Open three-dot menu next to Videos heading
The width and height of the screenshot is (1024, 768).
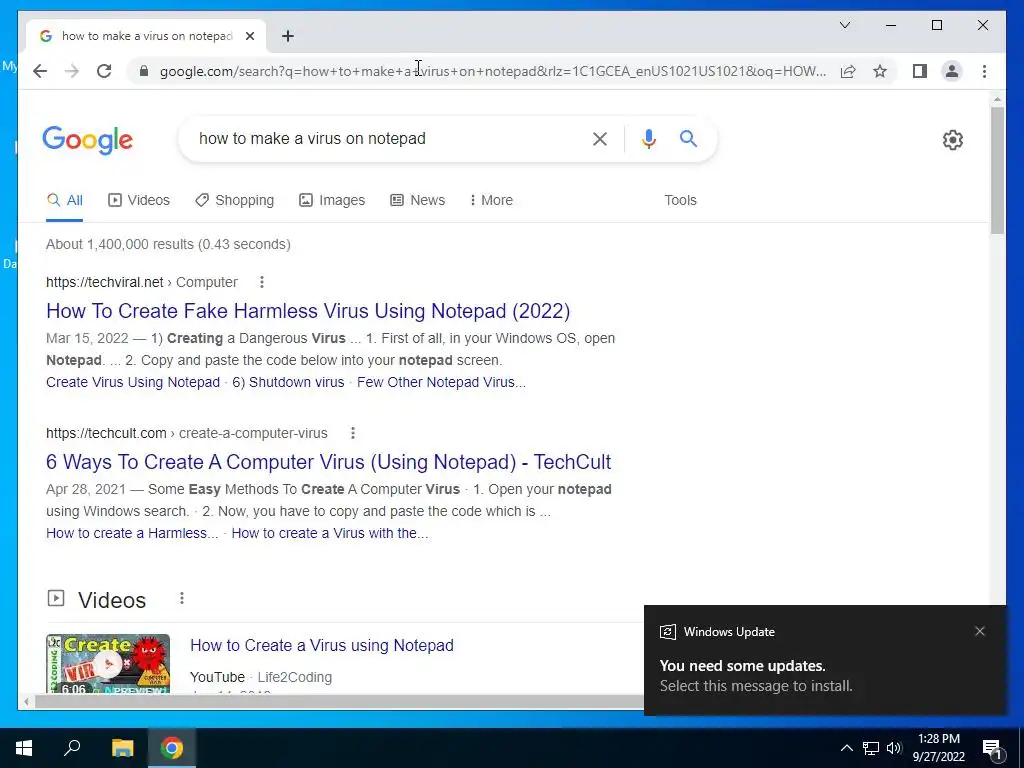coord(182,598)
